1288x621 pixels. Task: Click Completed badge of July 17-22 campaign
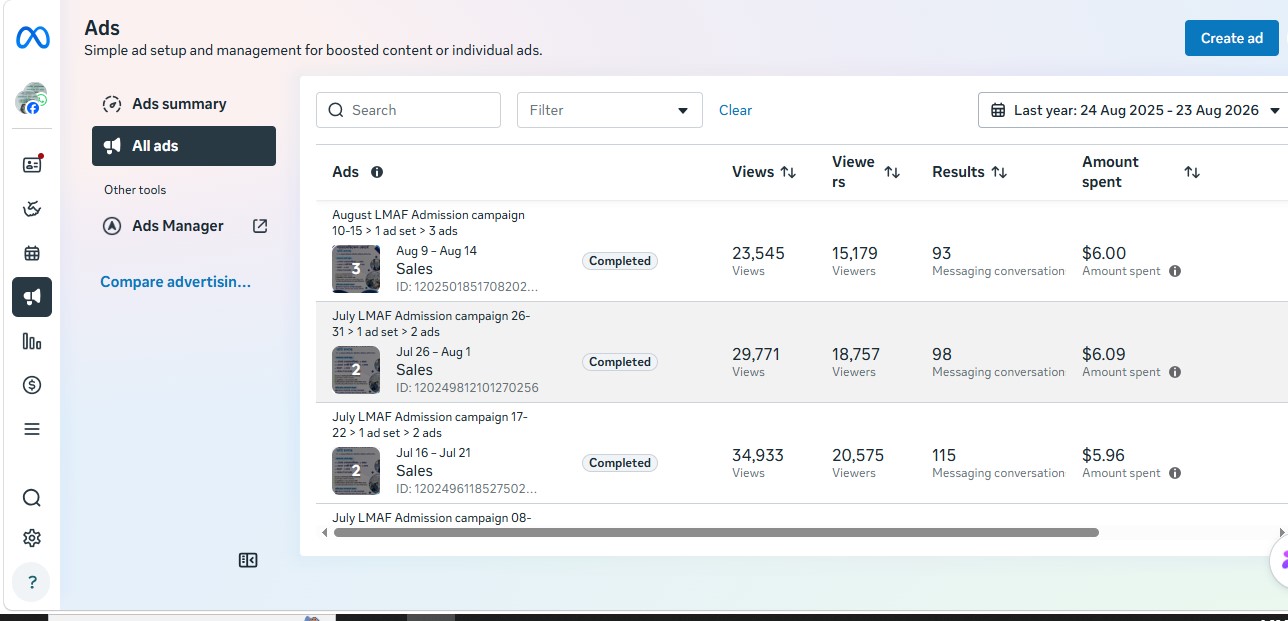[x=620, y=463]
